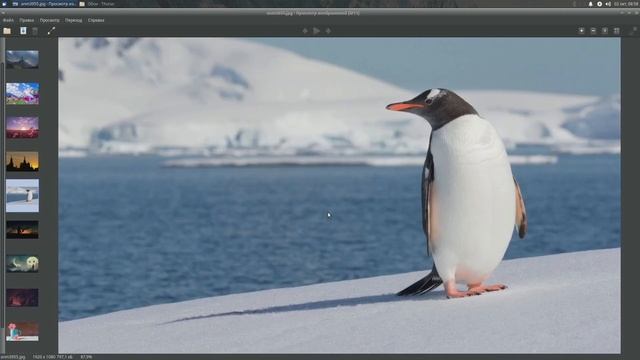640x360 pixels.
Task: Select the colorful anime sky thumbnail
Action: [x=22, y=93]
